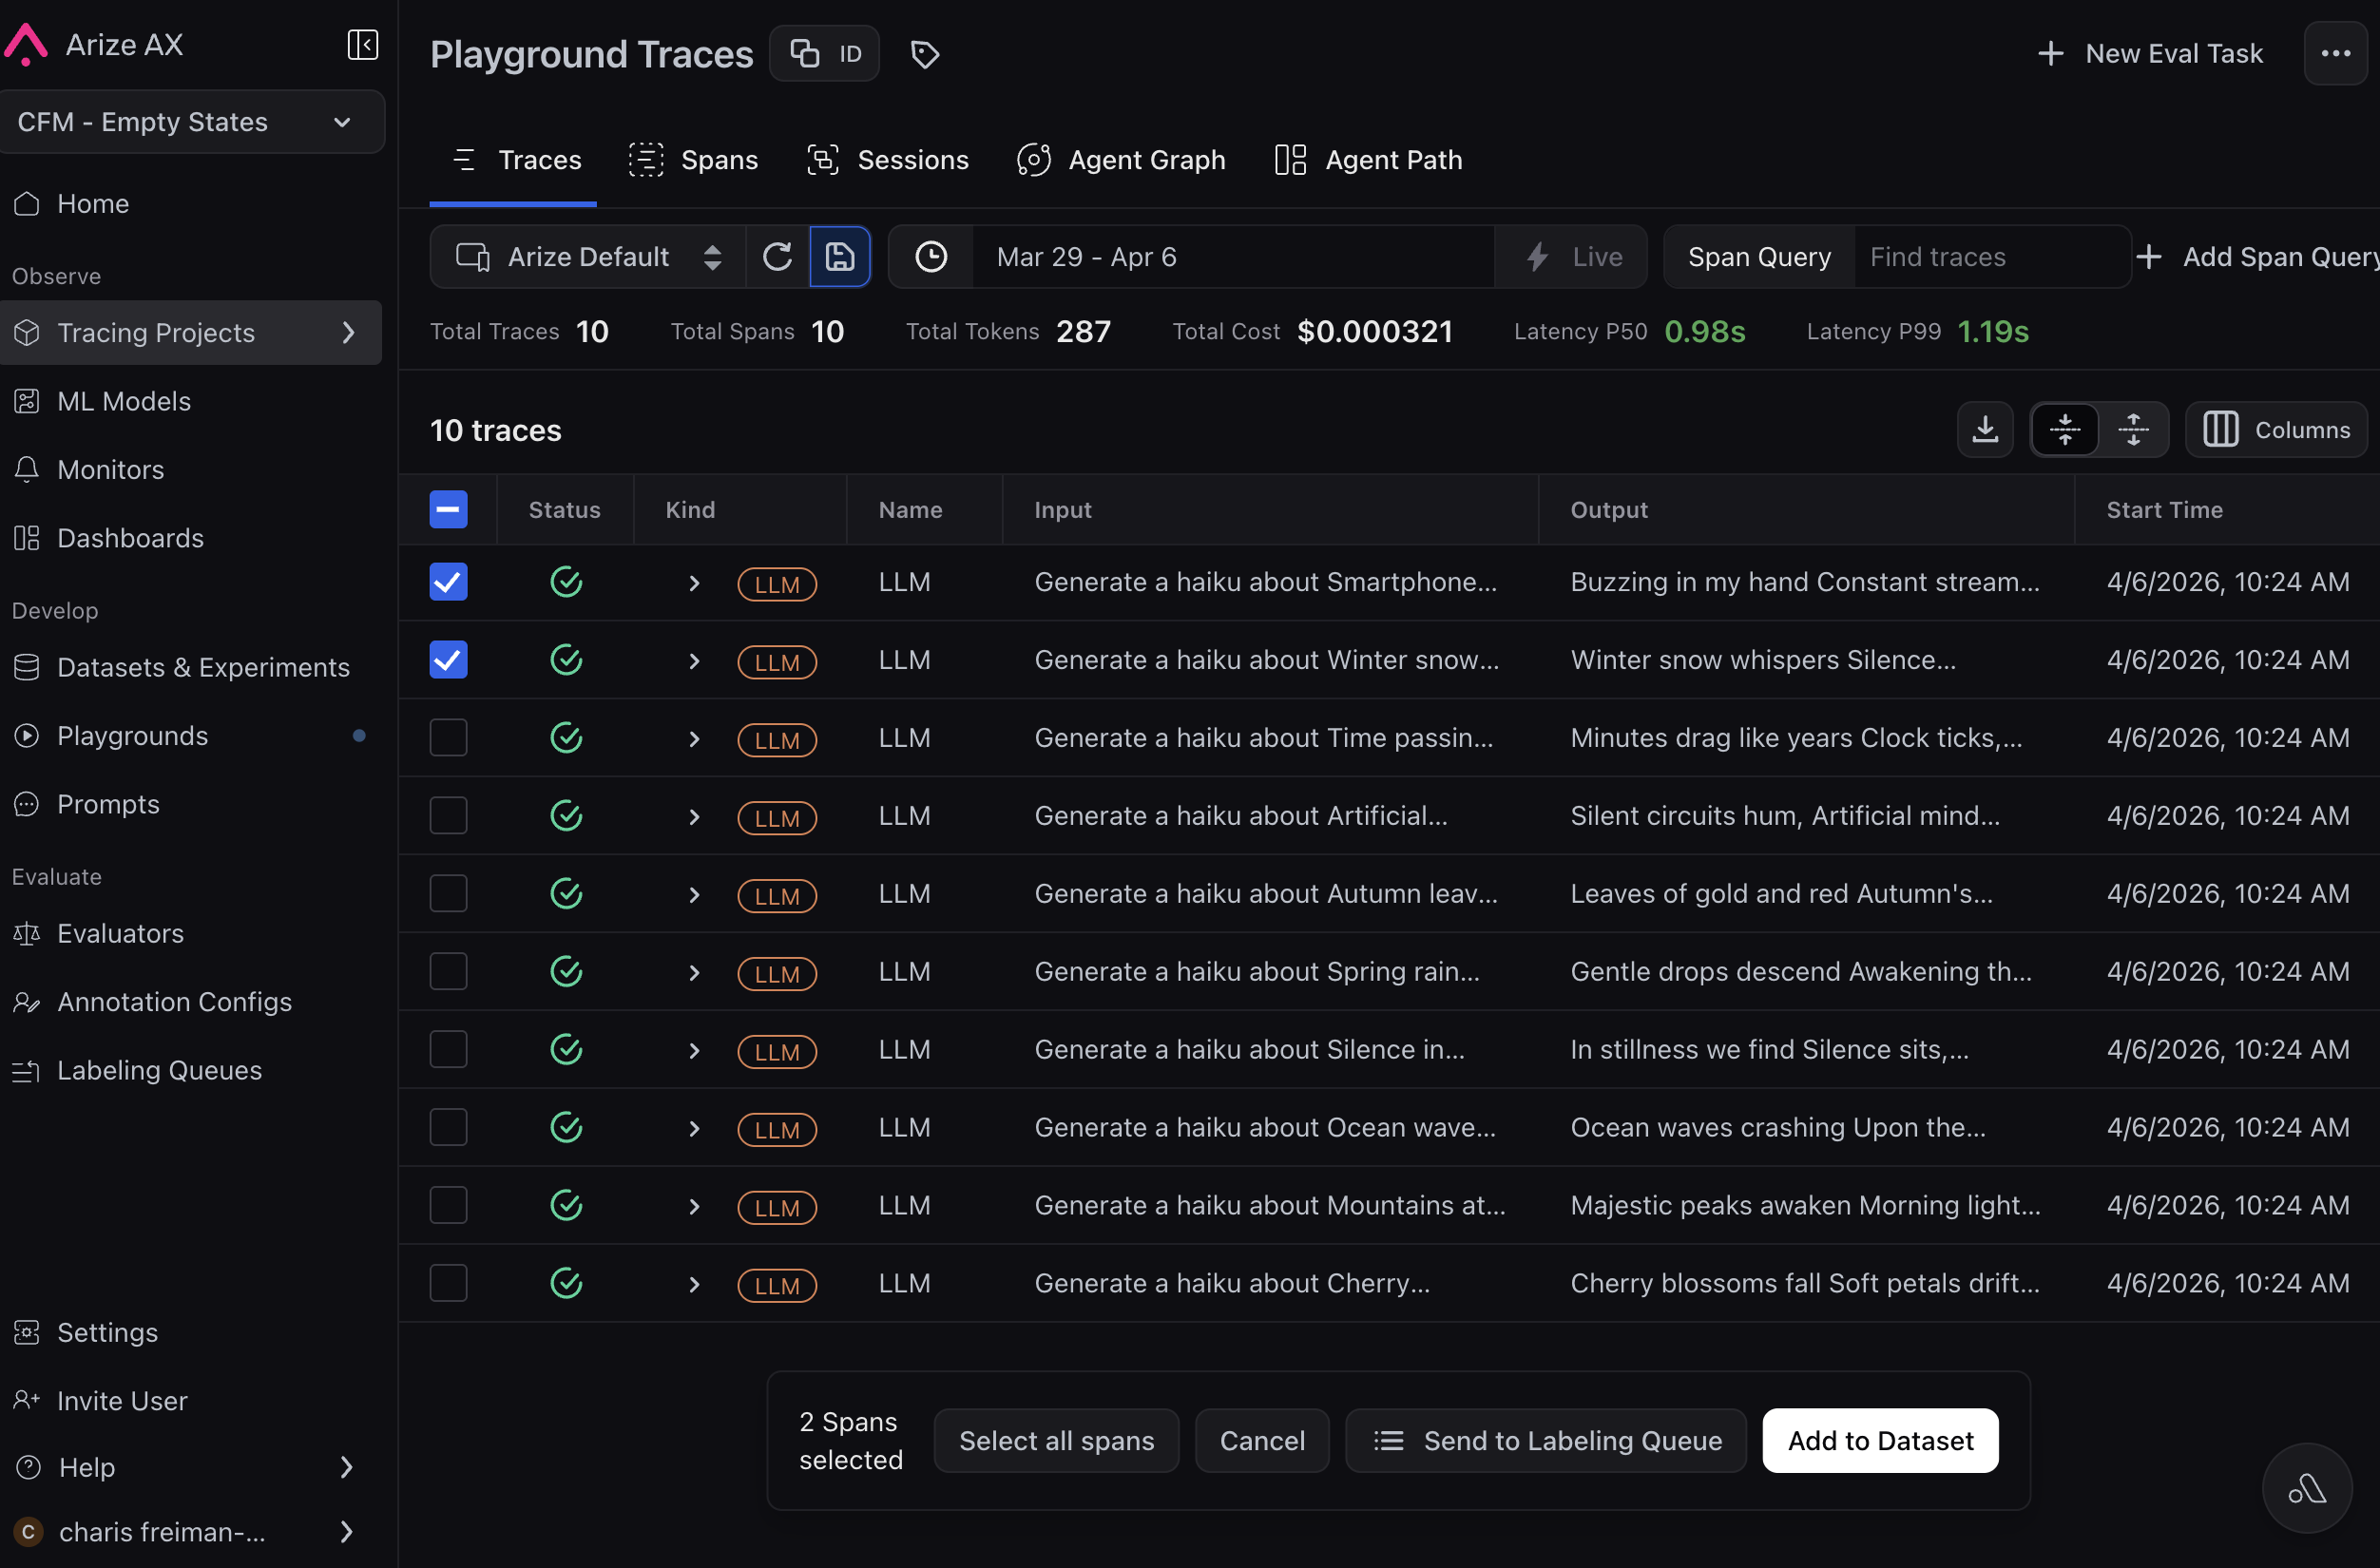This screenshot has width=2380, height=1568.
Task: Open the Span Query type dropdown
Action: pos(1759,257)
